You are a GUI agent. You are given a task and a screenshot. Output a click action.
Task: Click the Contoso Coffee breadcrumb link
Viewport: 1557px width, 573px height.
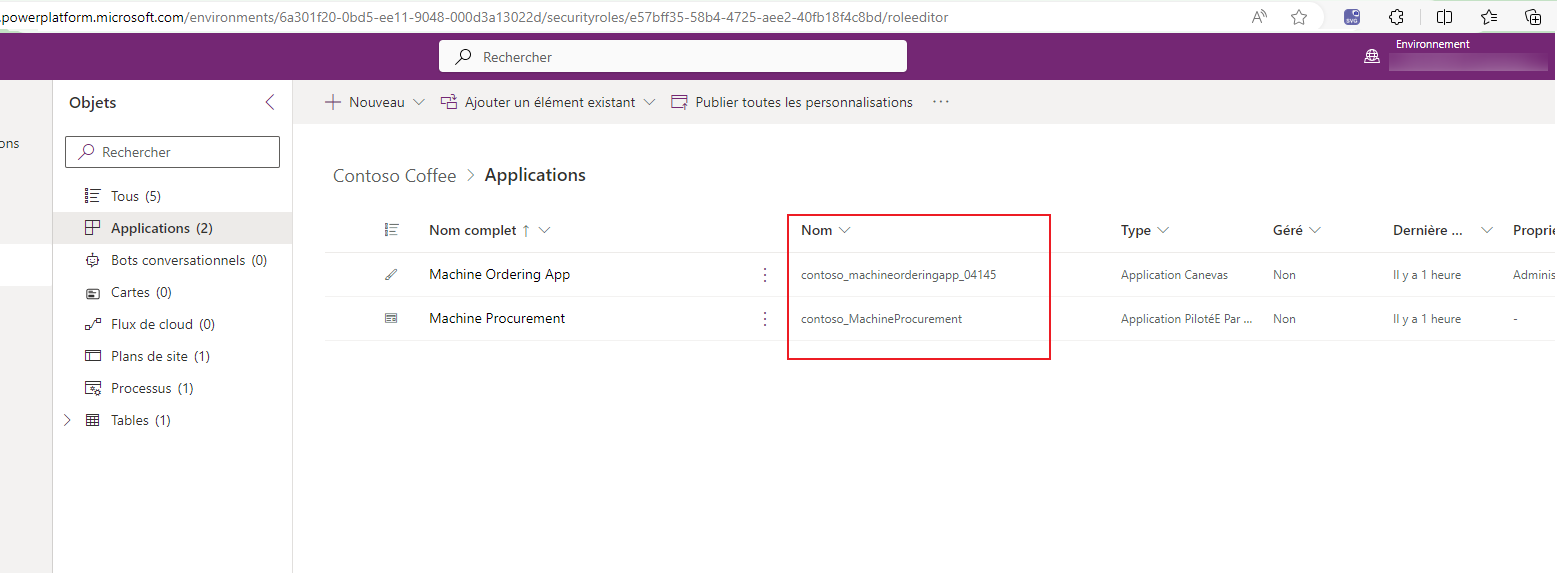coord(394,175)
